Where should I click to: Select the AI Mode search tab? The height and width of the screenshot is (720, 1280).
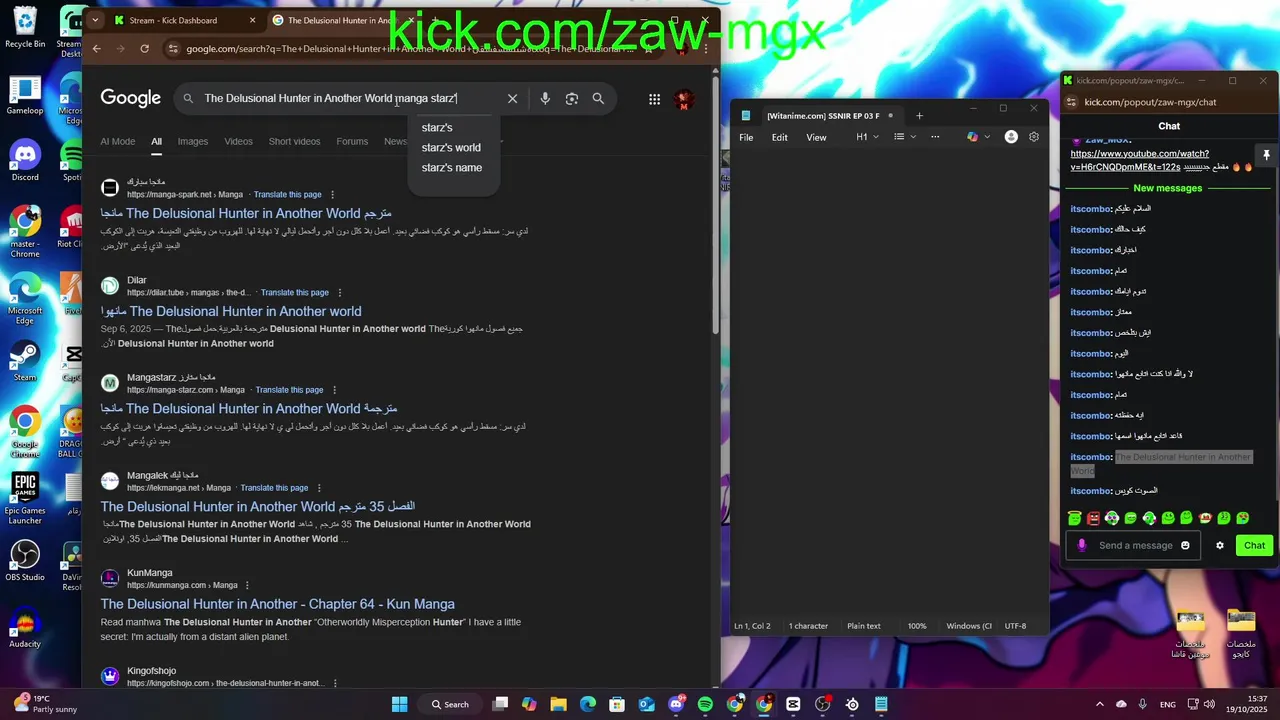(x=117, y=141)
